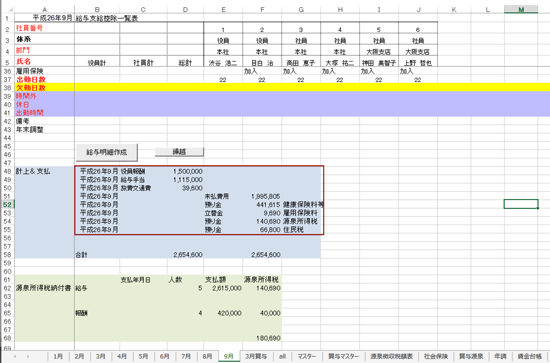
Task: Select the yellow 欠勤日数 row label
Action: point(45,88)
